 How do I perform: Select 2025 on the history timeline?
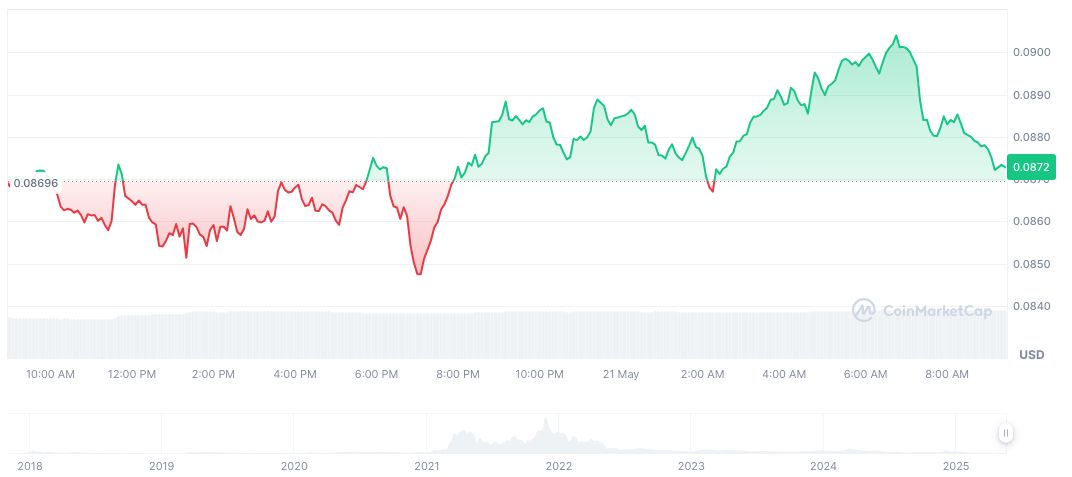click(x=957, y=466)
